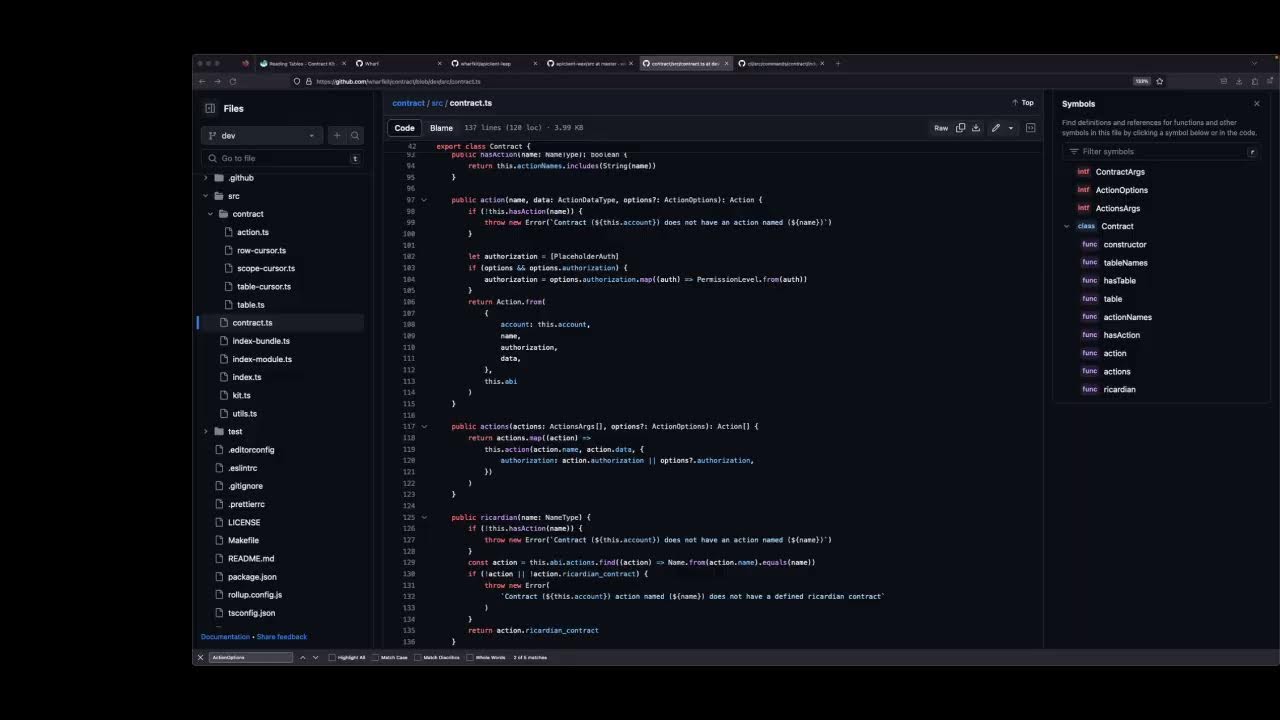Go to previous find match arrow
Image resolution: width=1280 pixels, height=720 pixels.
click(303, 657)
